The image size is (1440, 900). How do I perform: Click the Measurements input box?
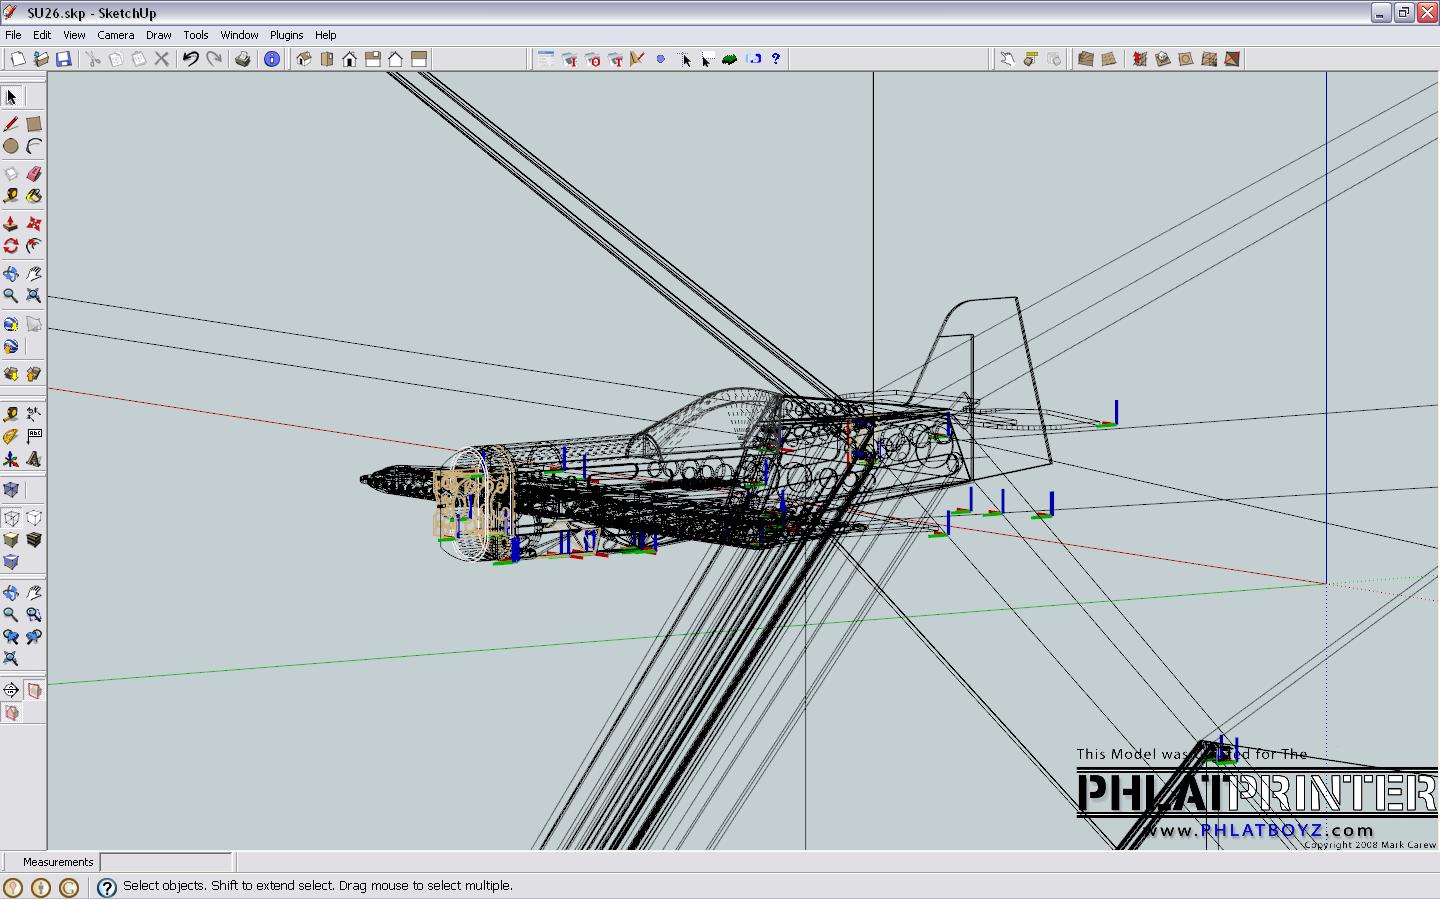166,862
